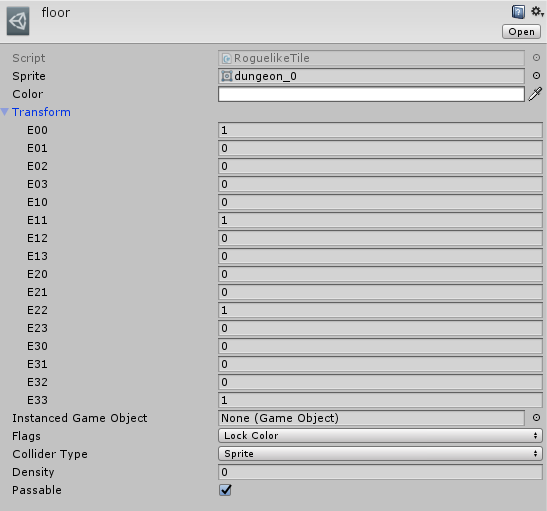Click the Instanced Game Object label
This screenshot has height=511, width=547.
(x=80, y=418)
